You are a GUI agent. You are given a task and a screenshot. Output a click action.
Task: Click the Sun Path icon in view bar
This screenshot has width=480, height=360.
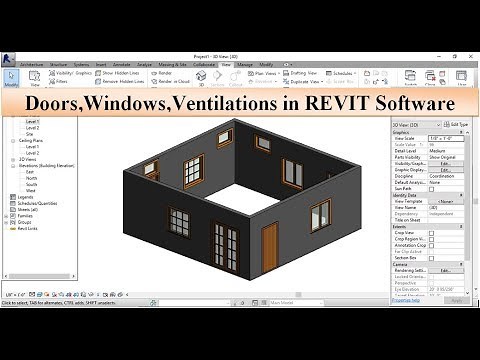(x=46, y=295)
